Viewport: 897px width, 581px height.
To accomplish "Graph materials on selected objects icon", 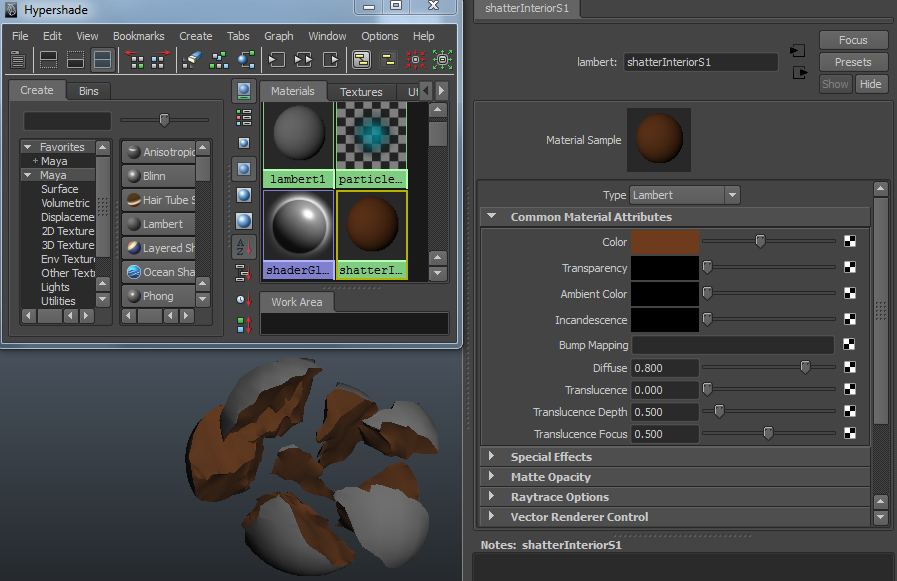I will (246, 60).
